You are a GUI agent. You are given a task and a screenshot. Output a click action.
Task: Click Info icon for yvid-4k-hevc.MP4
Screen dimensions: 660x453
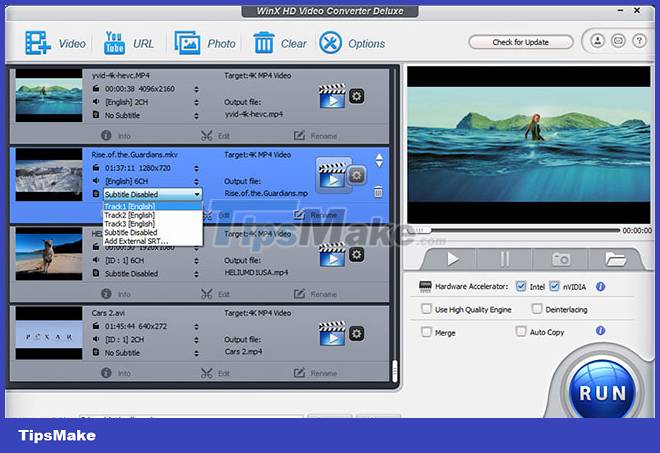[x=106, y=136]
